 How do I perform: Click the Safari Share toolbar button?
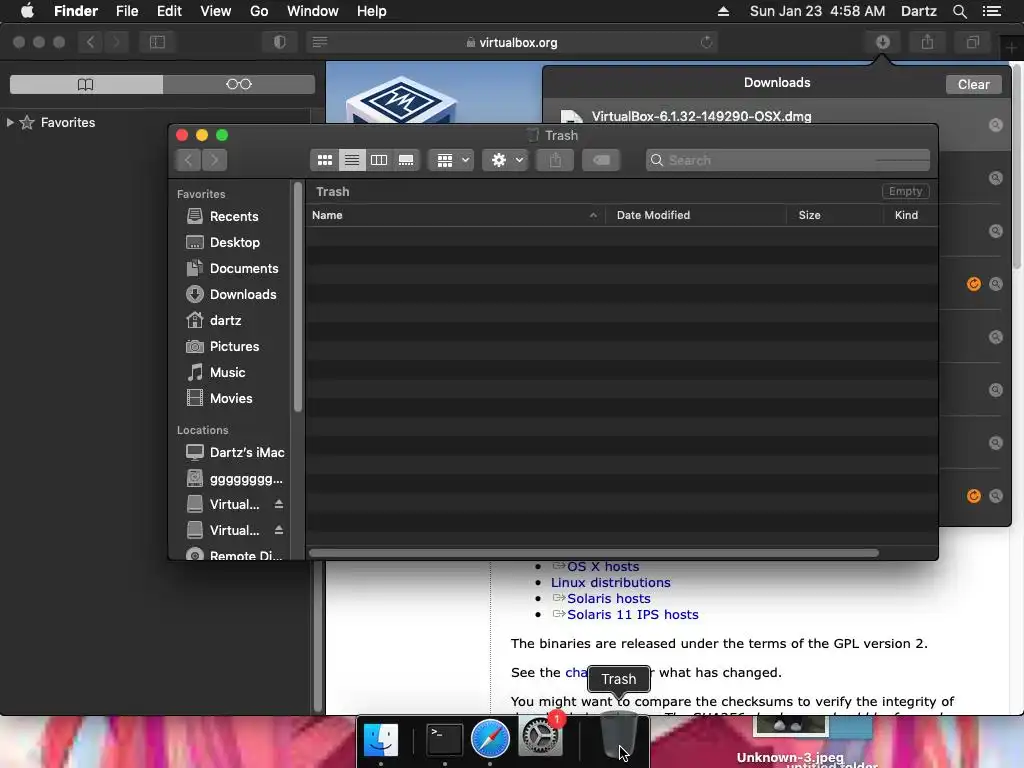point(927,42)
